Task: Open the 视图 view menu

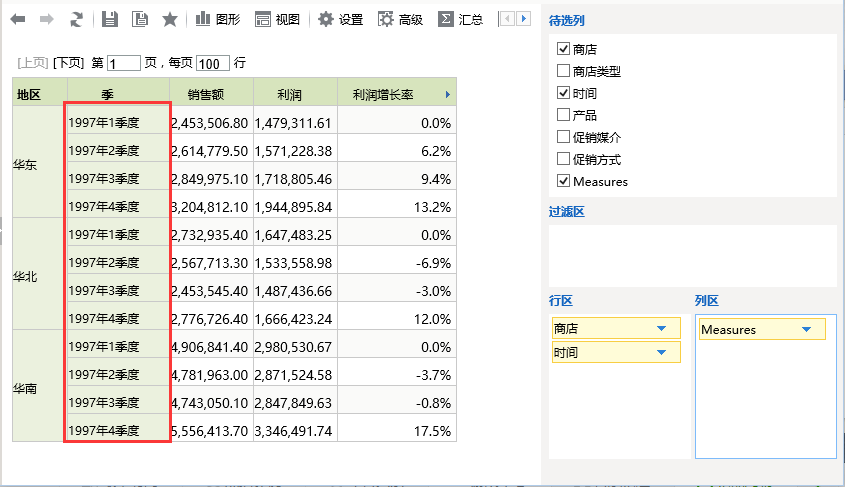Action: (x=277, y=19)
